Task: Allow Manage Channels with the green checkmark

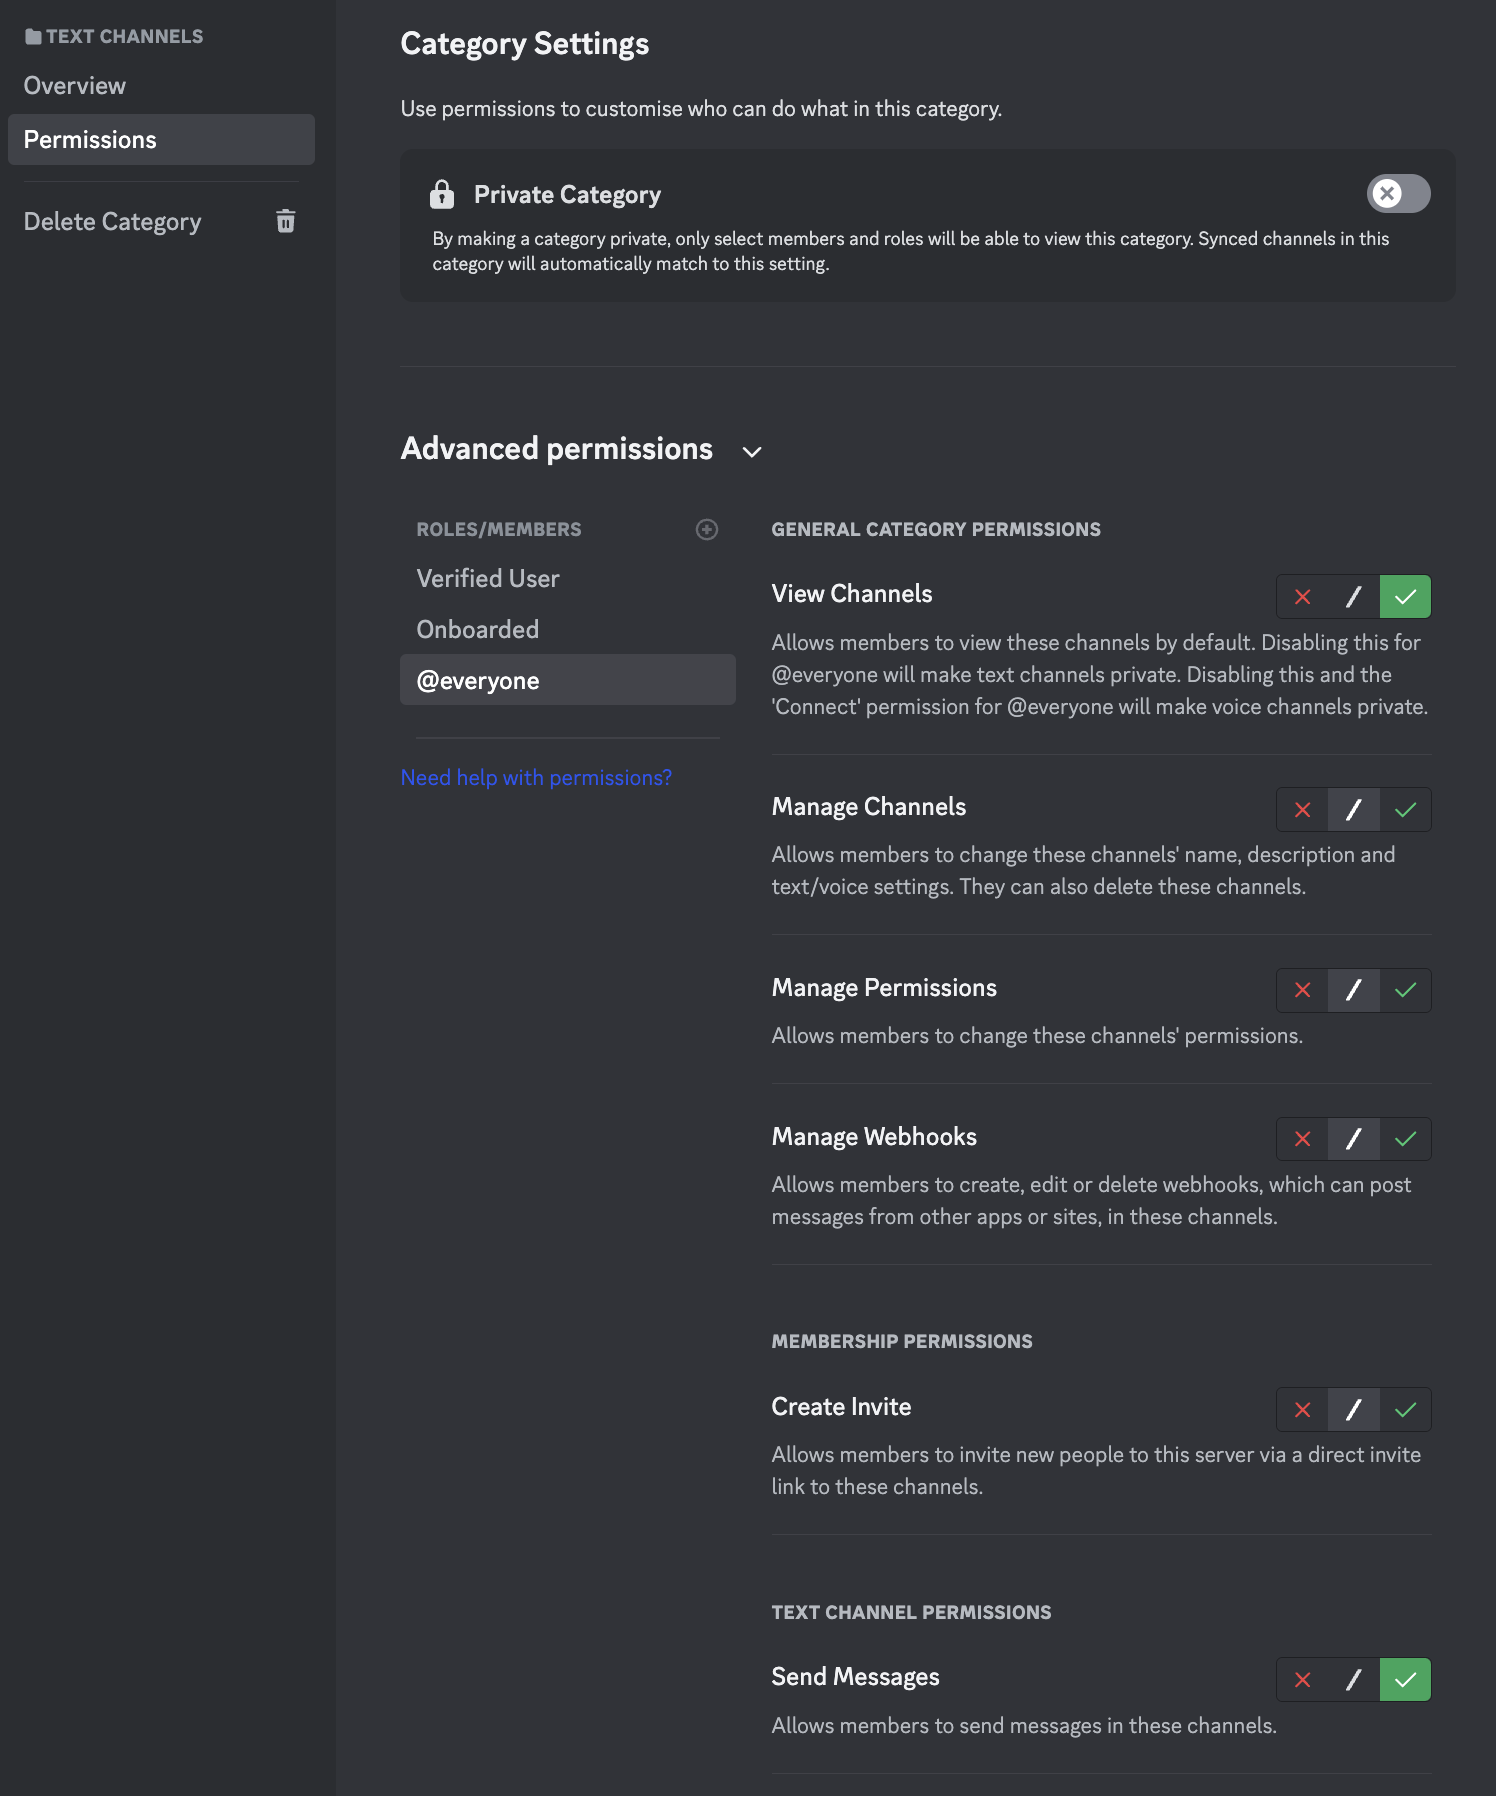Action: point(1405,810)
